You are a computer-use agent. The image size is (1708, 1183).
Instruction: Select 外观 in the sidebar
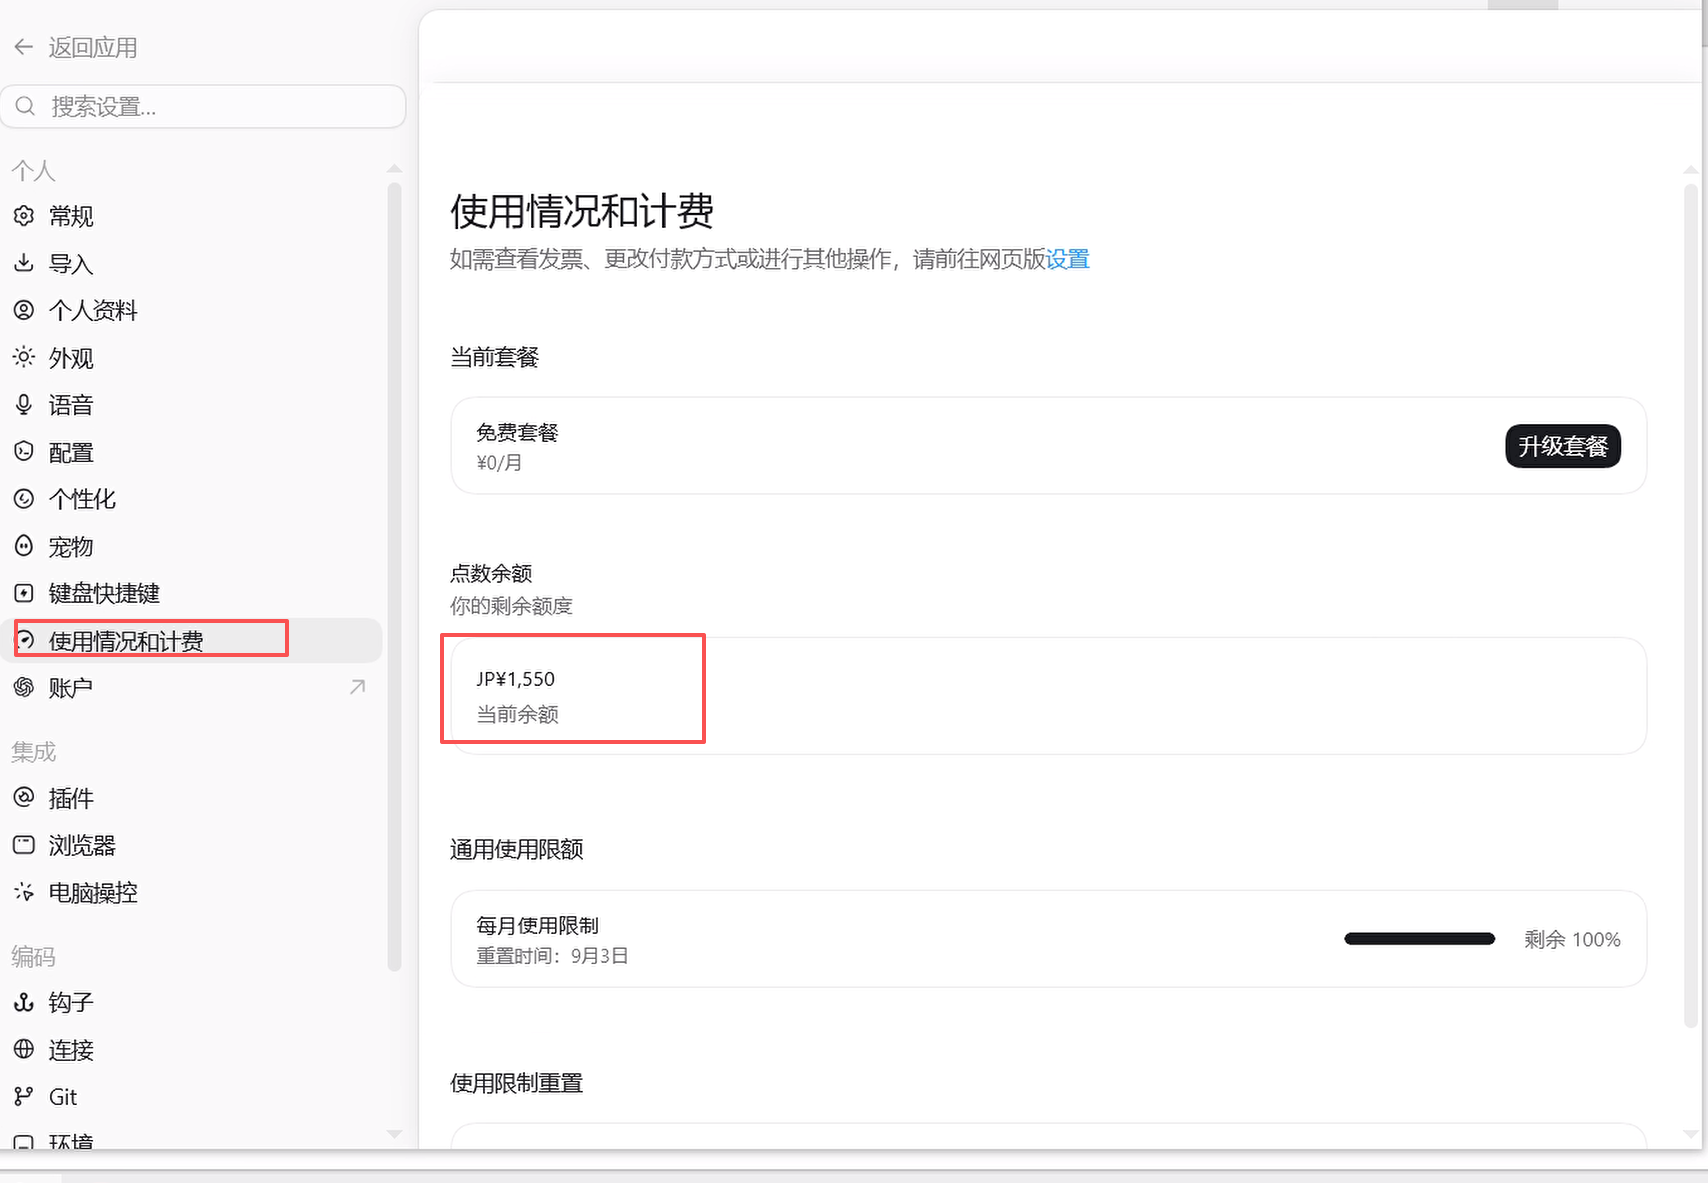click(192, 357)
